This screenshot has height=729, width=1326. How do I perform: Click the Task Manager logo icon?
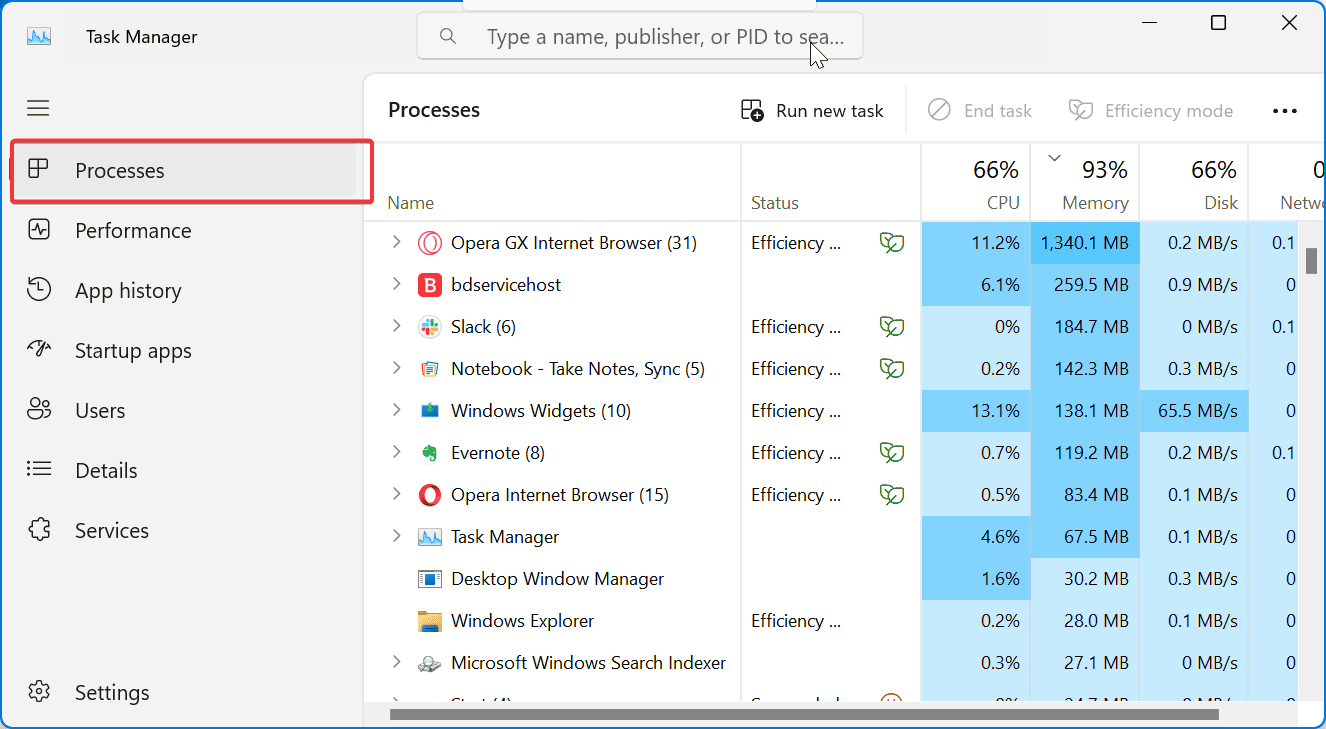38,35
